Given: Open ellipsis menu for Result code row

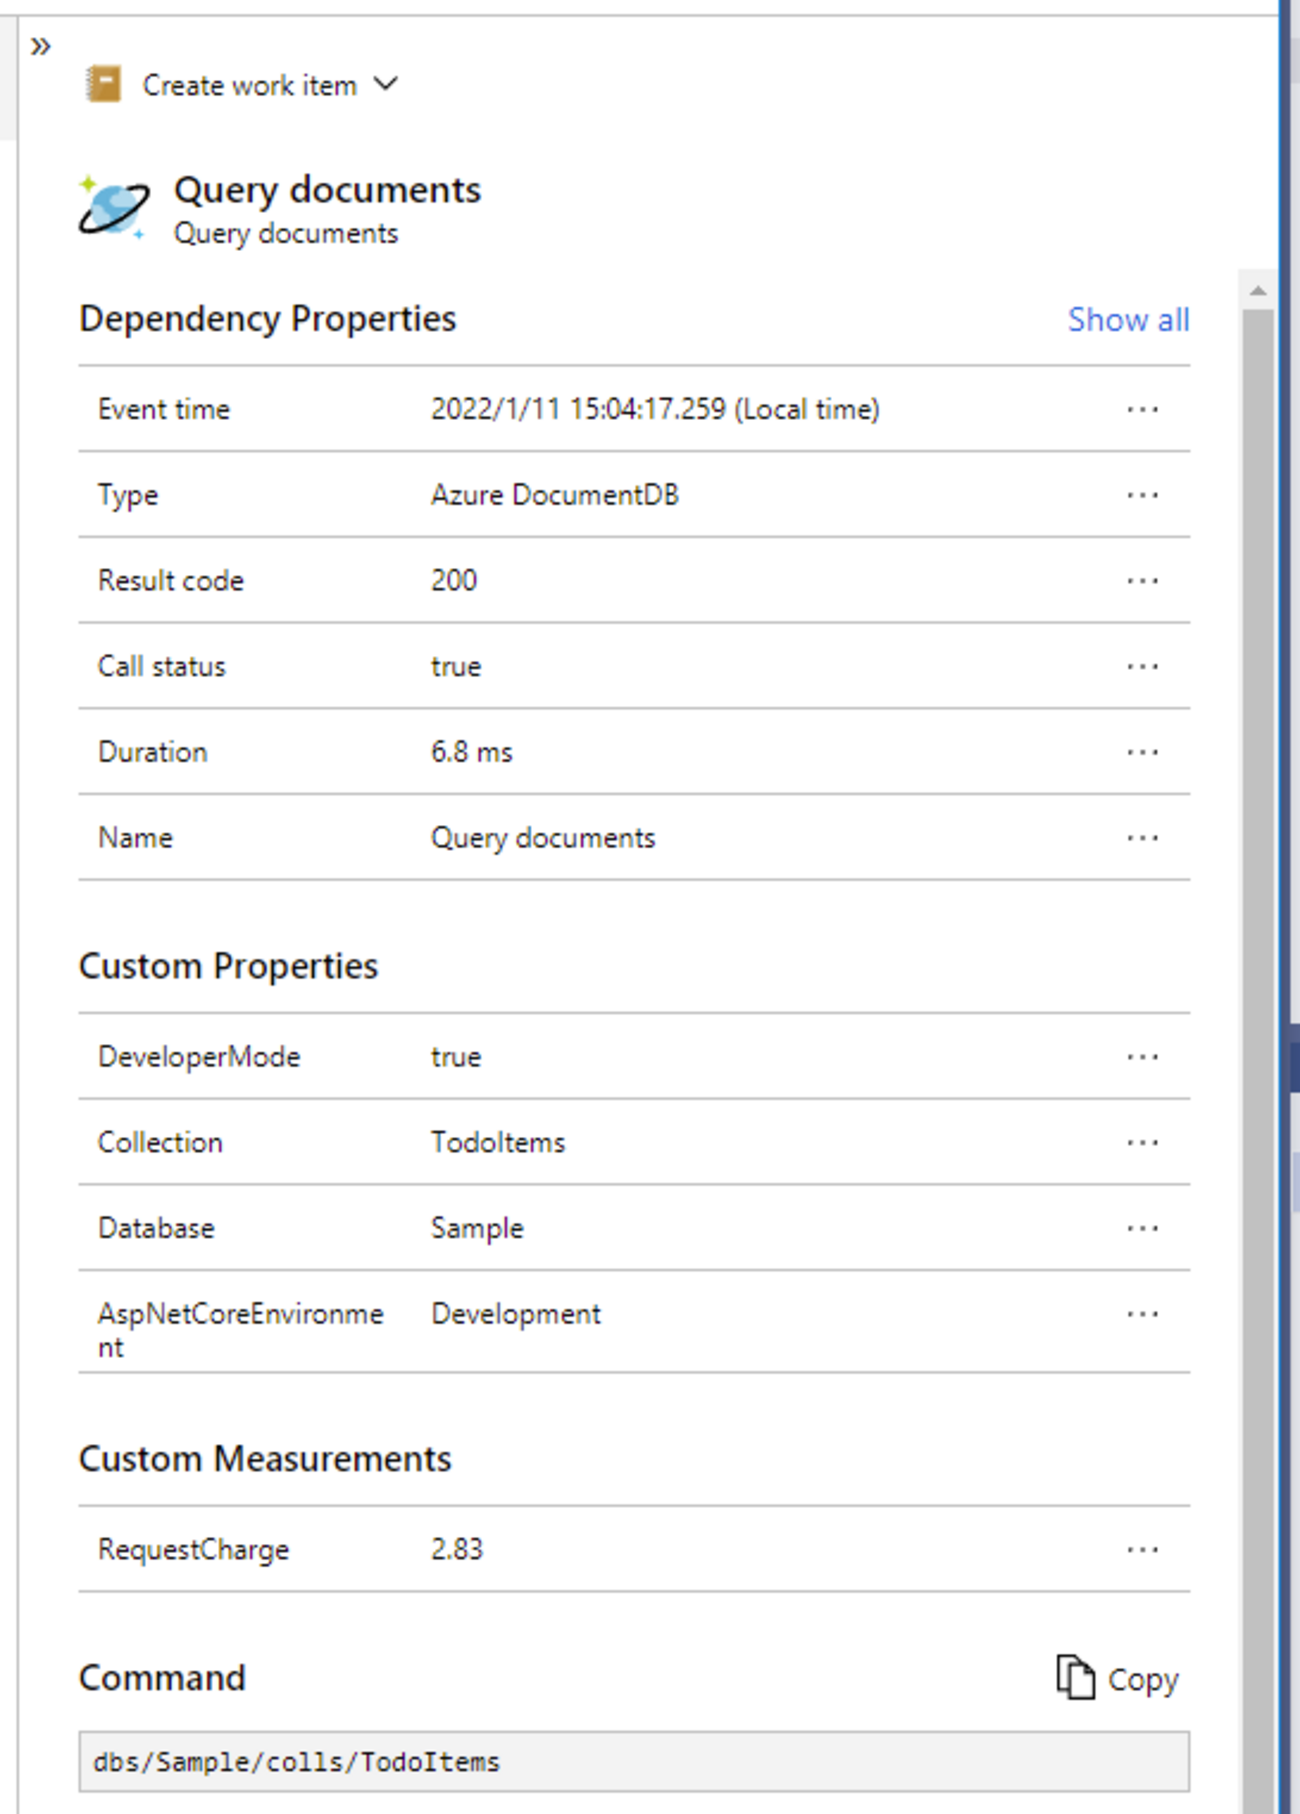Looking at the screenshot, I should click(x=1142, y=581).
